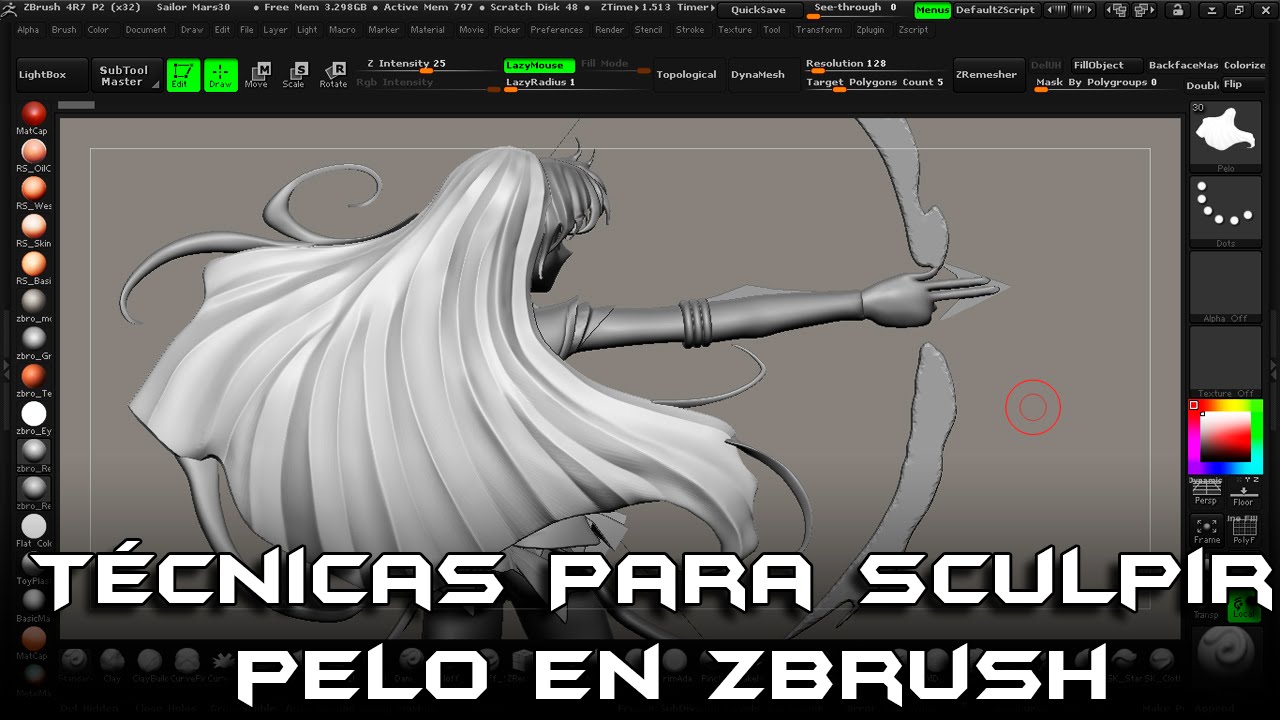Open the Material palette menu
This screenshot has width=1280, height=720.
pos(428,30)
